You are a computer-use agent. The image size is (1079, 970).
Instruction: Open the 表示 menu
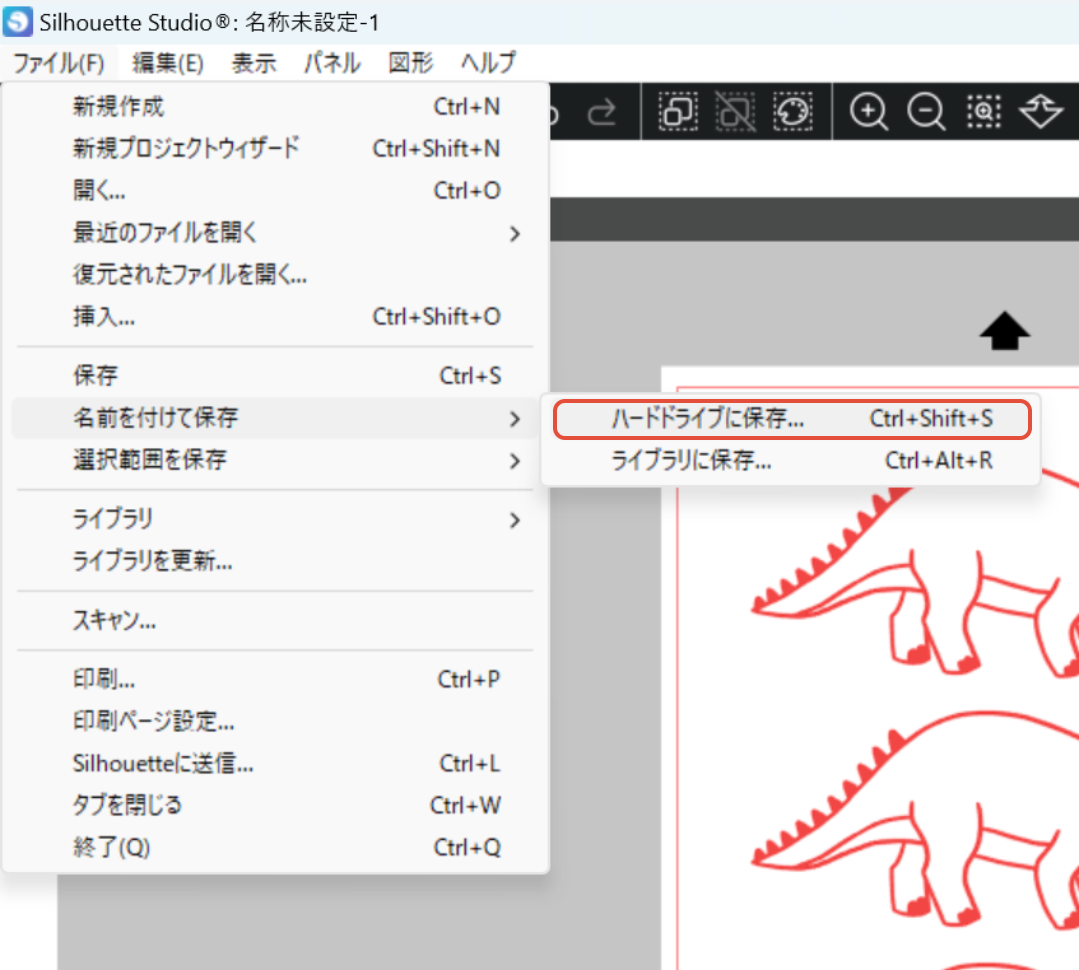(253, 63)
